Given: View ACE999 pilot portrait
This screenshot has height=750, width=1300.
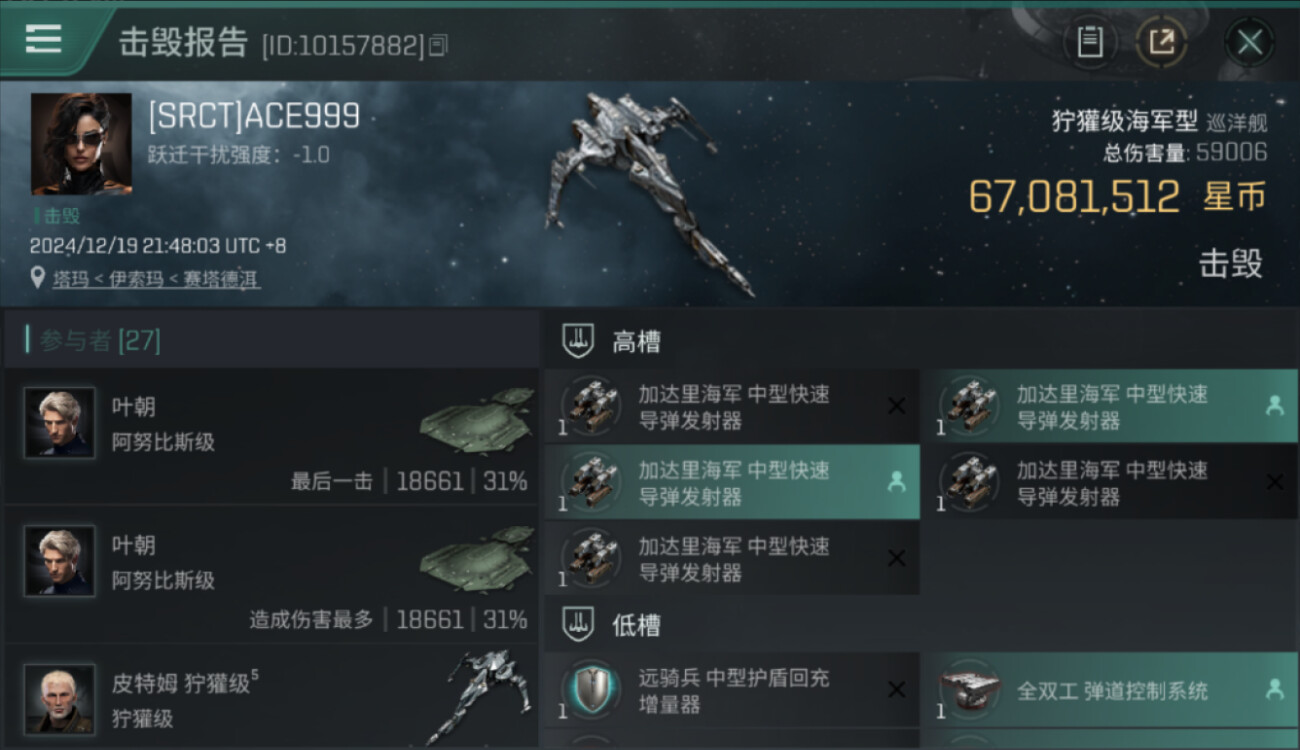Looking at the screenshot, I should click(81, 144).
